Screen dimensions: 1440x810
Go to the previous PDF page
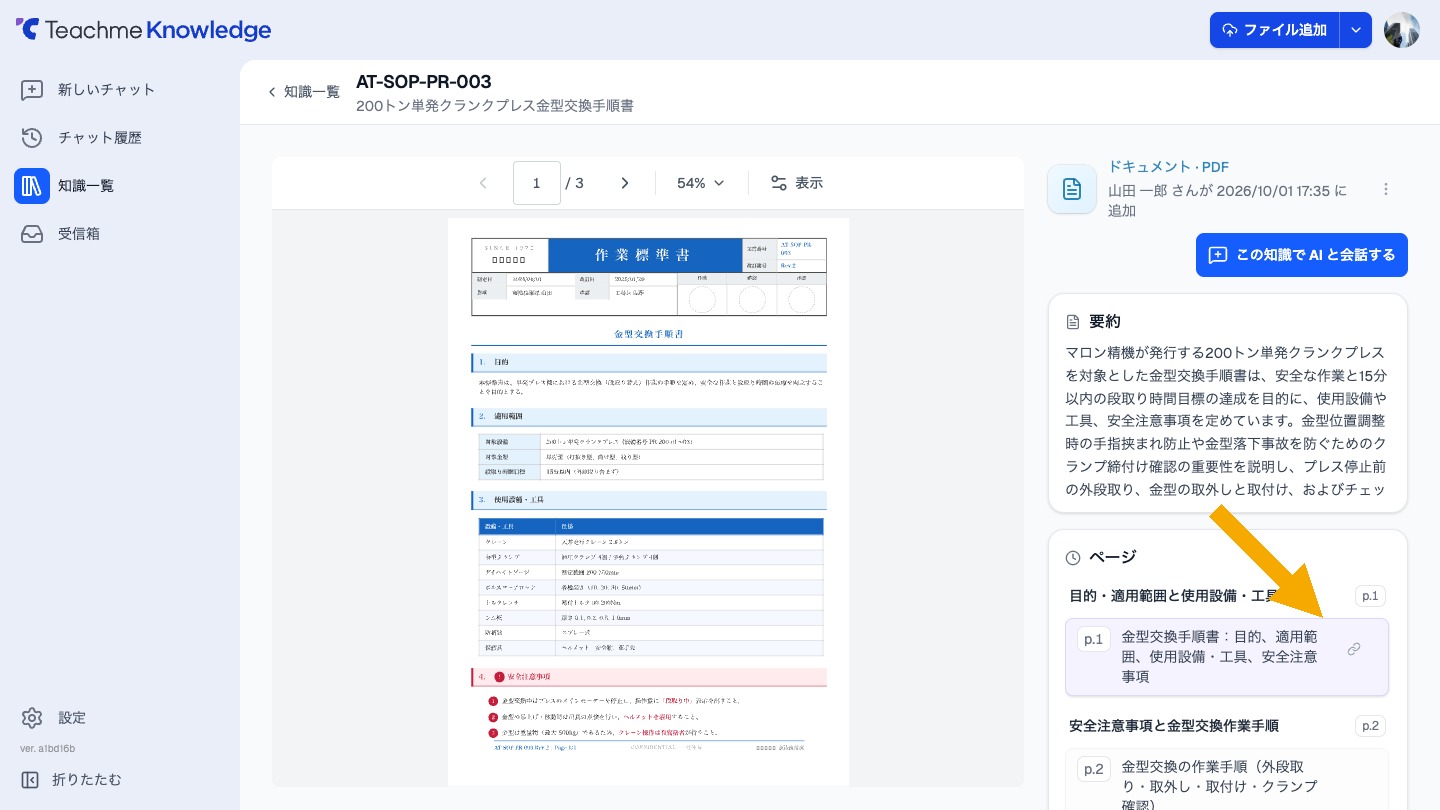pyautogui.click(x=484, y=183)
